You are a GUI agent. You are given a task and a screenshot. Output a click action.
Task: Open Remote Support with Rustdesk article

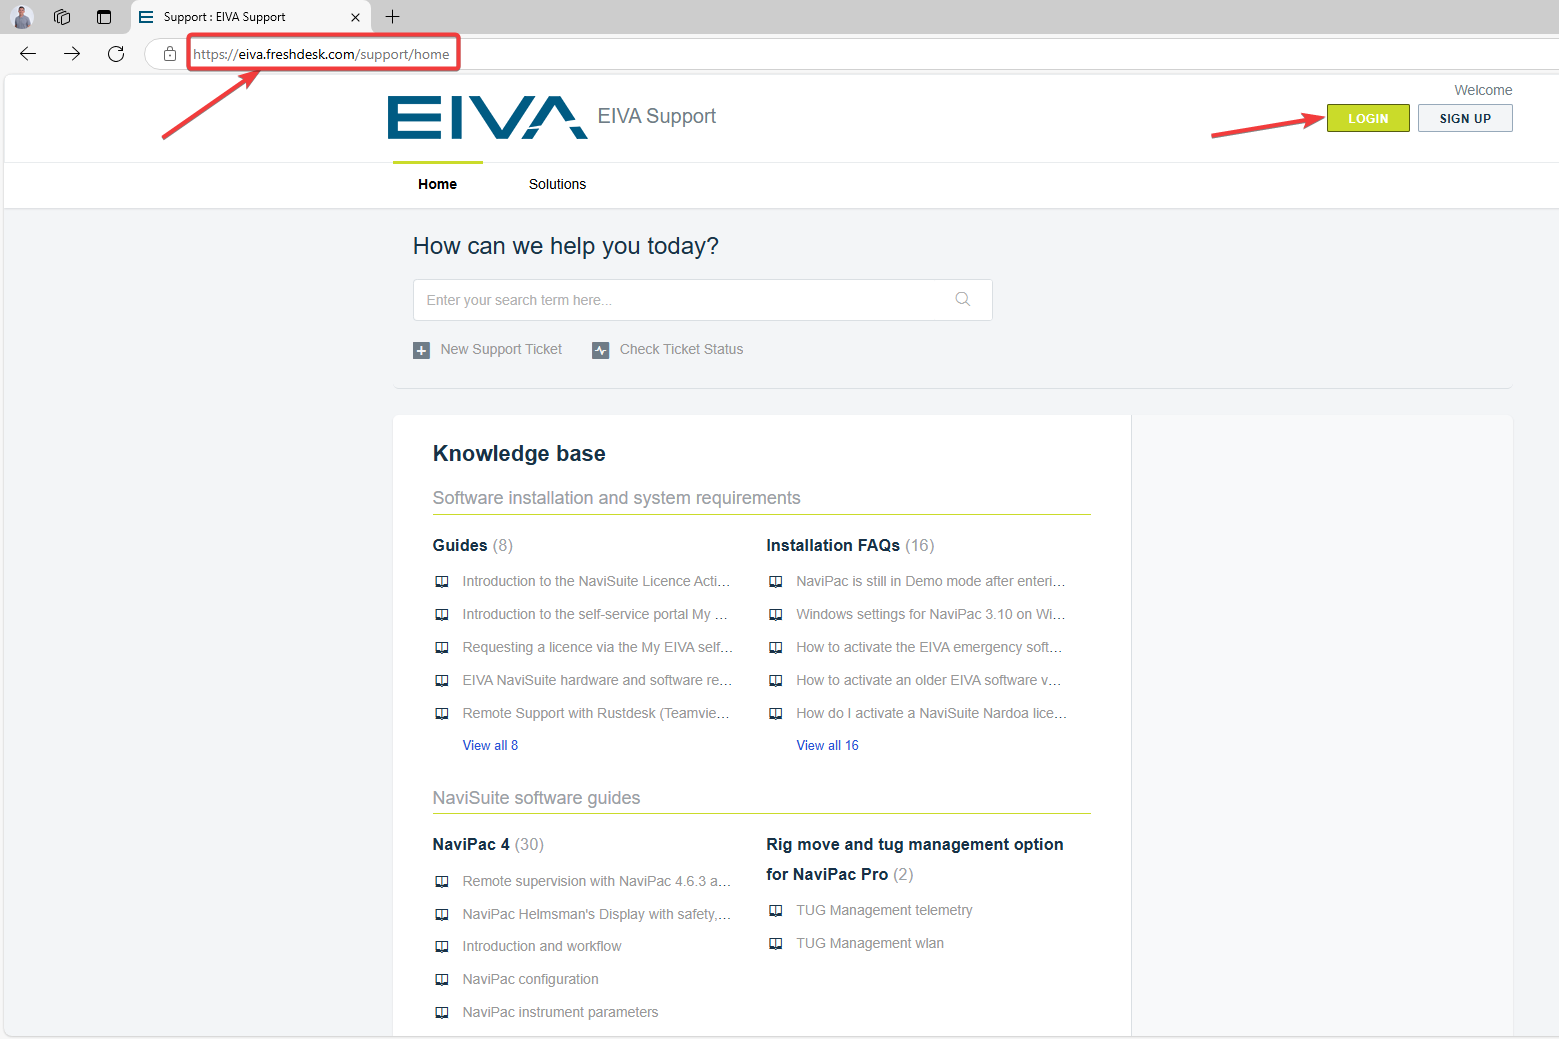[596, 713]
